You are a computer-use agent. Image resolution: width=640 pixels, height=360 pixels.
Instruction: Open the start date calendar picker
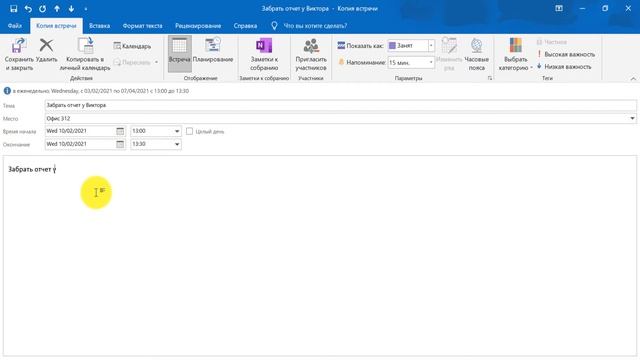point(120,131)
